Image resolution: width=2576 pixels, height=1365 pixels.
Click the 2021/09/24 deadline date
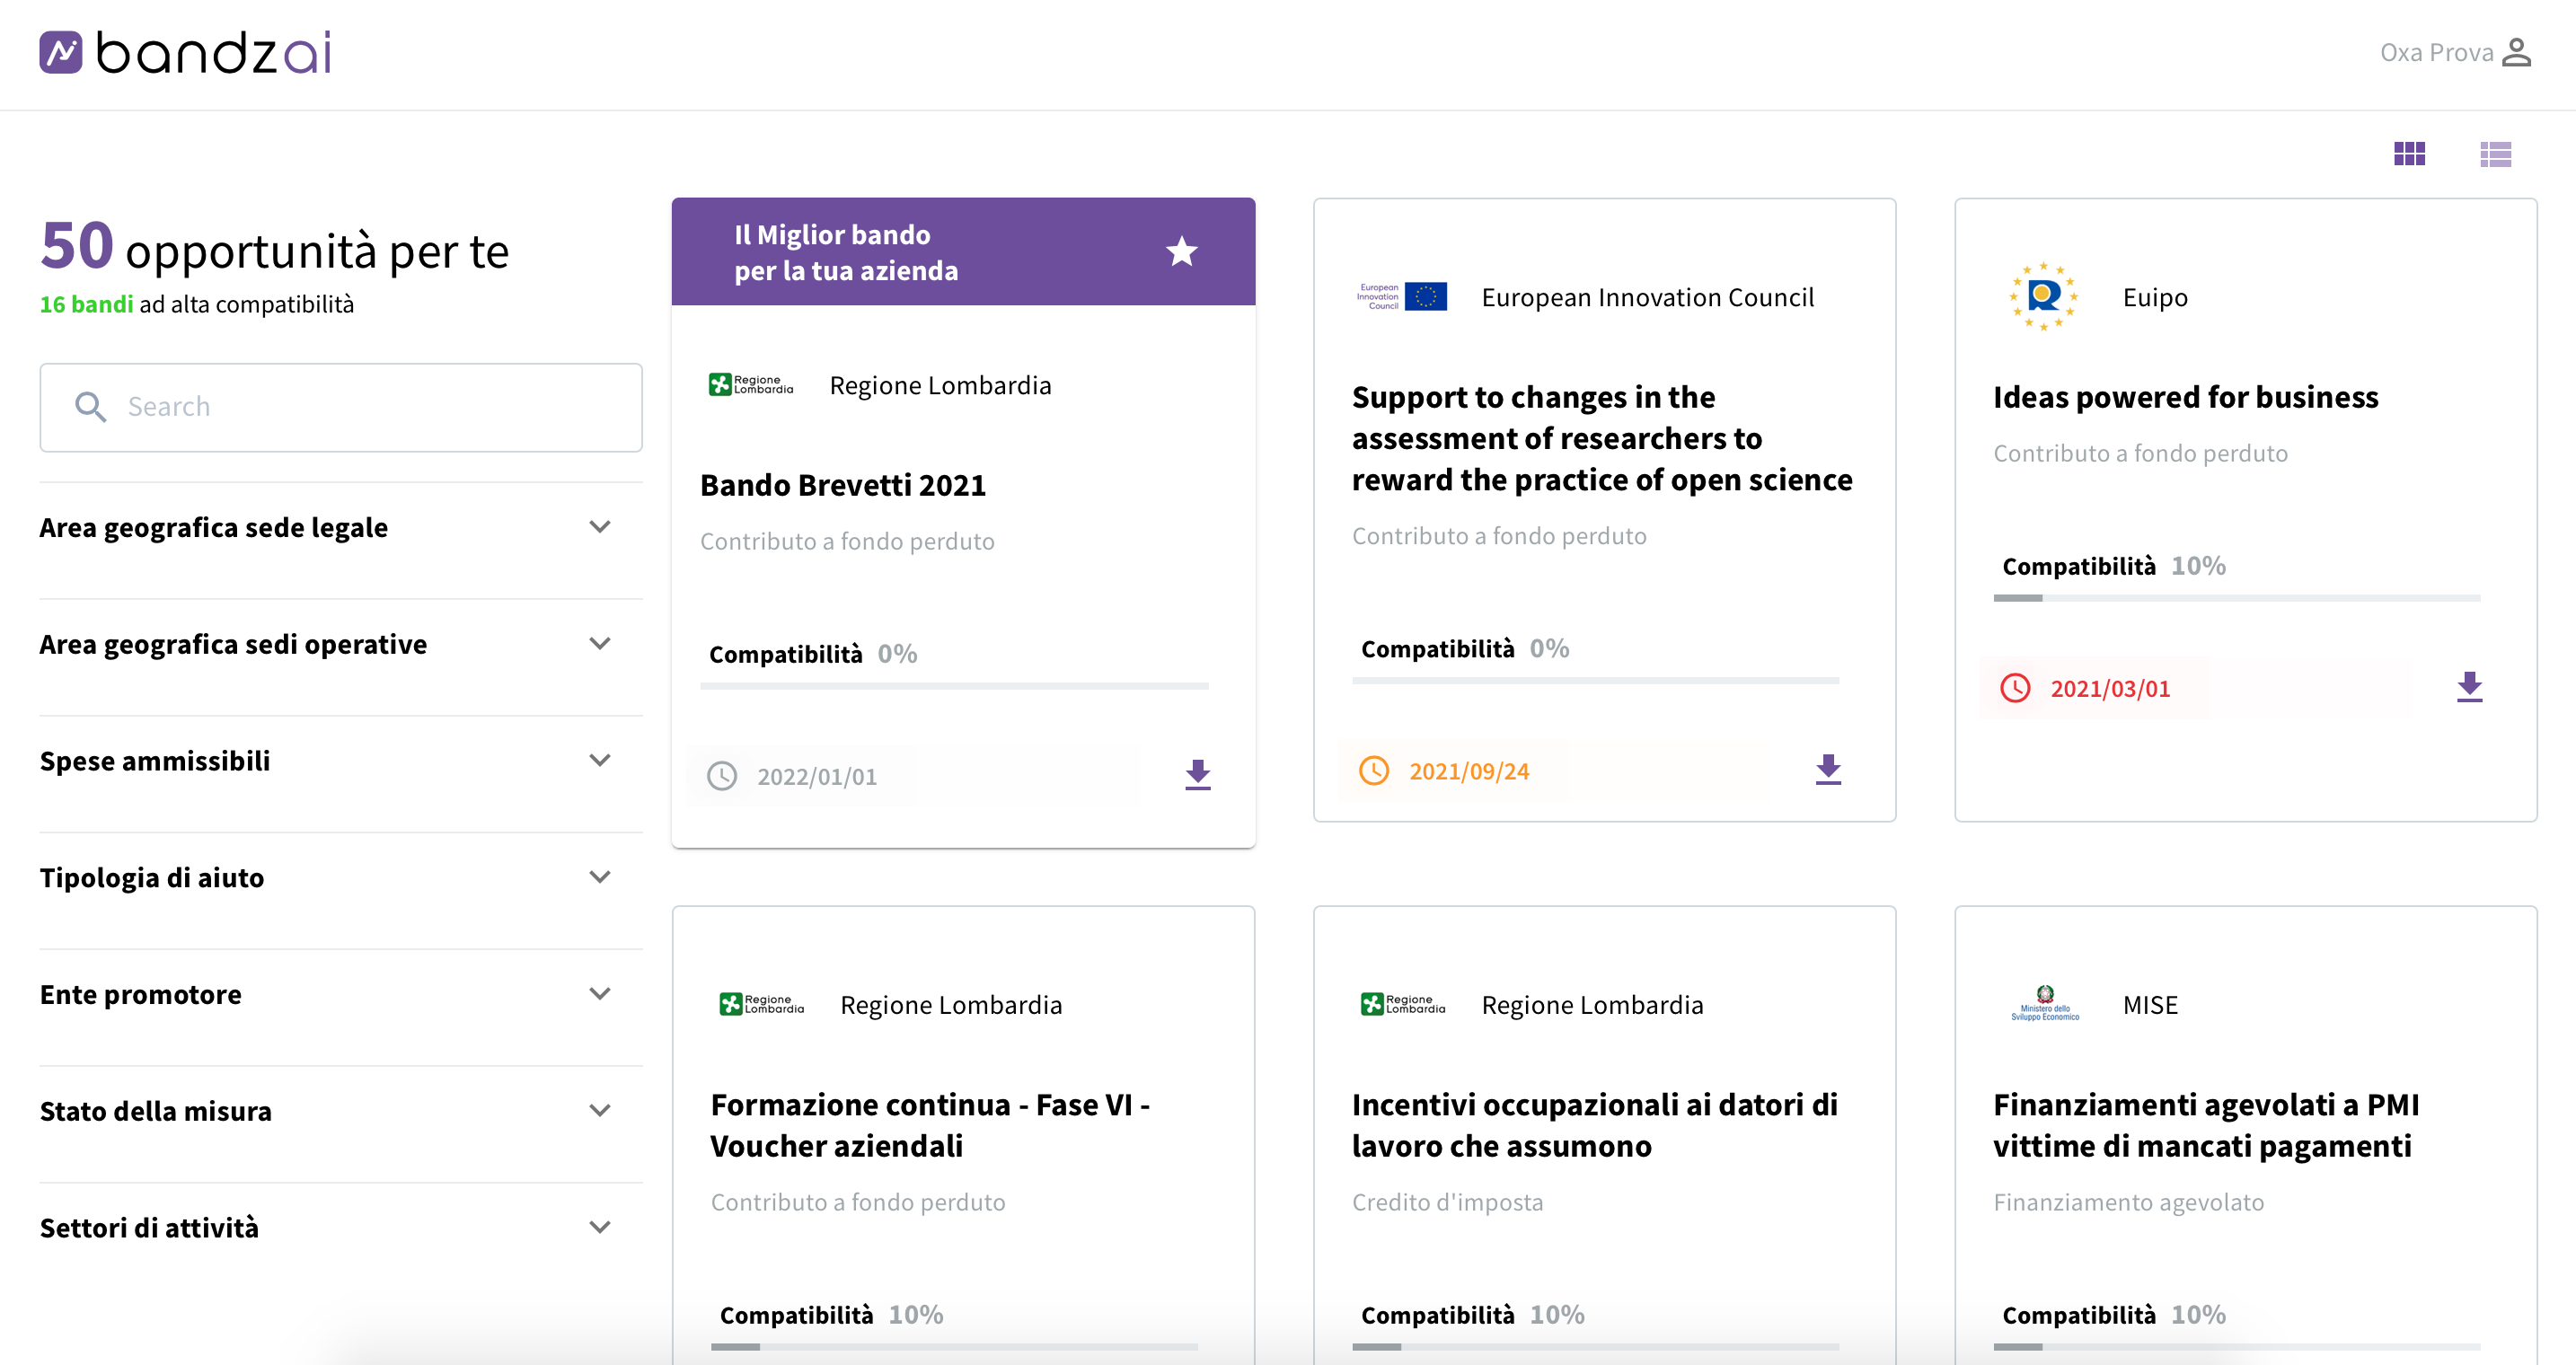tap(1468, 772)
